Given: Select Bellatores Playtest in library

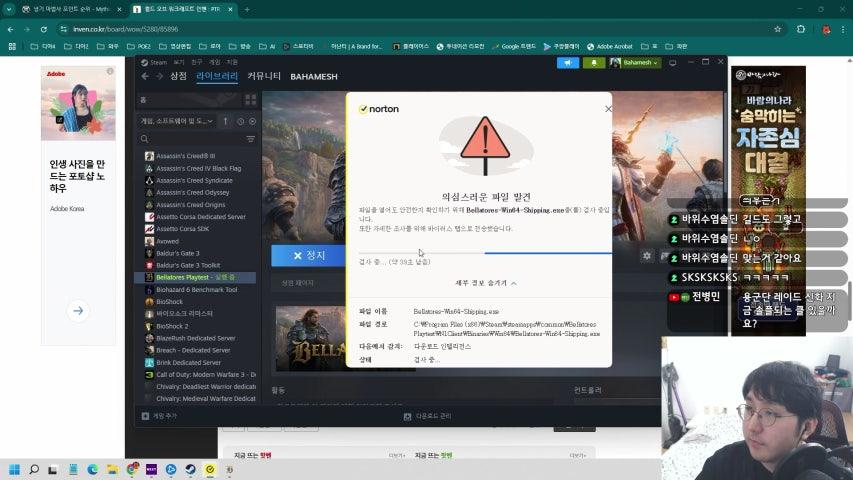Looking at the screenshot, I should pyautogui.click(x=195, y=278).
